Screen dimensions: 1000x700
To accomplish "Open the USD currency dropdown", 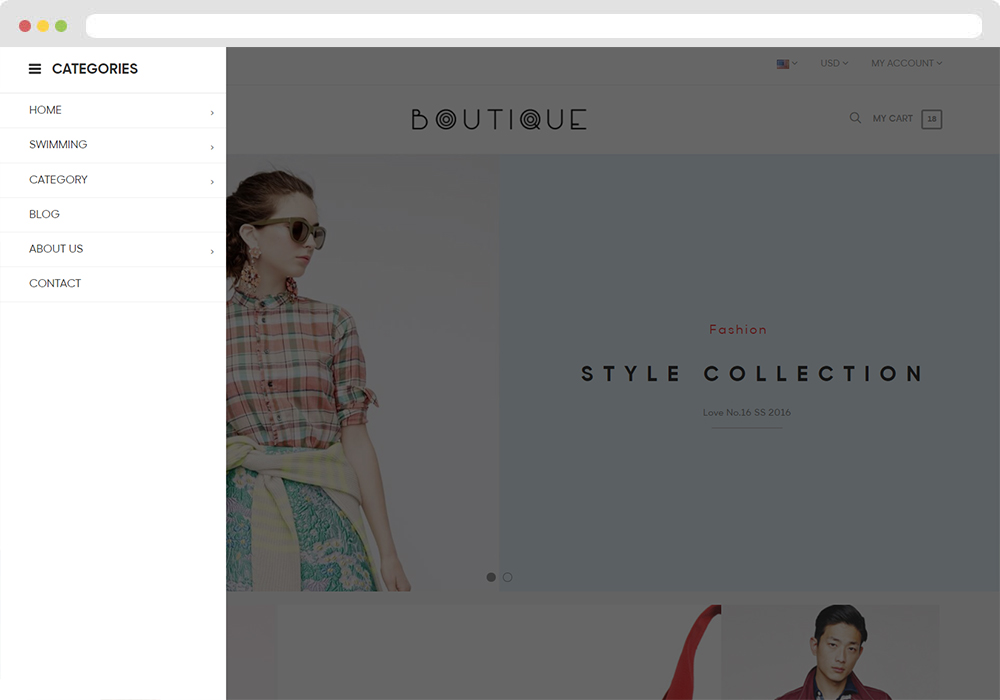I will (834, 63).
